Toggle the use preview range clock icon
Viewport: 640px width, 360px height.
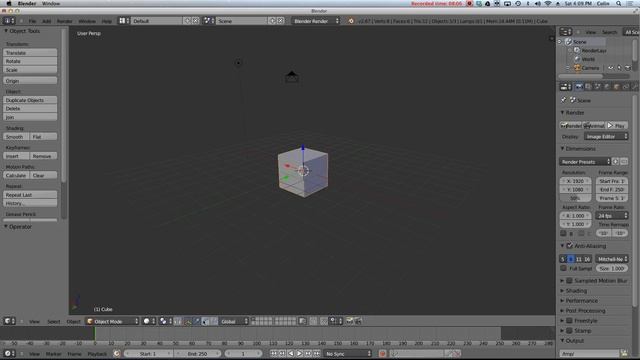[x=117, y=353]
